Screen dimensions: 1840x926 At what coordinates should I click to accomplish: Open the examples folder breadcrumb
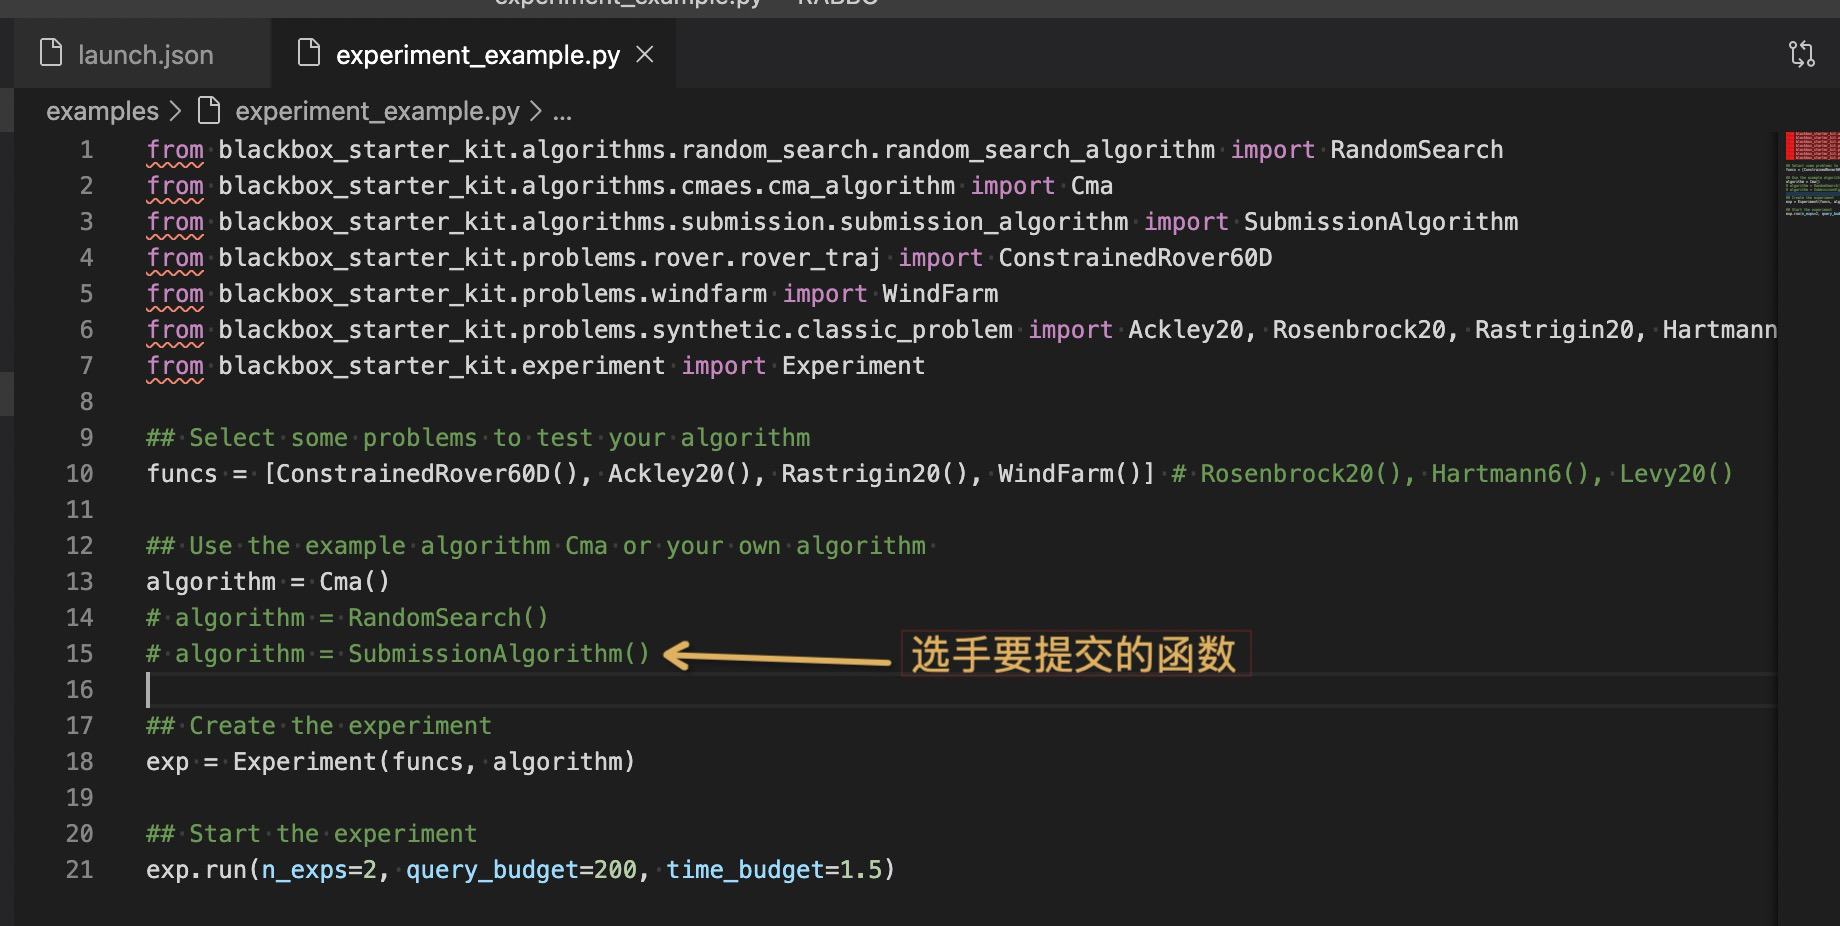(x=102, y=111)
